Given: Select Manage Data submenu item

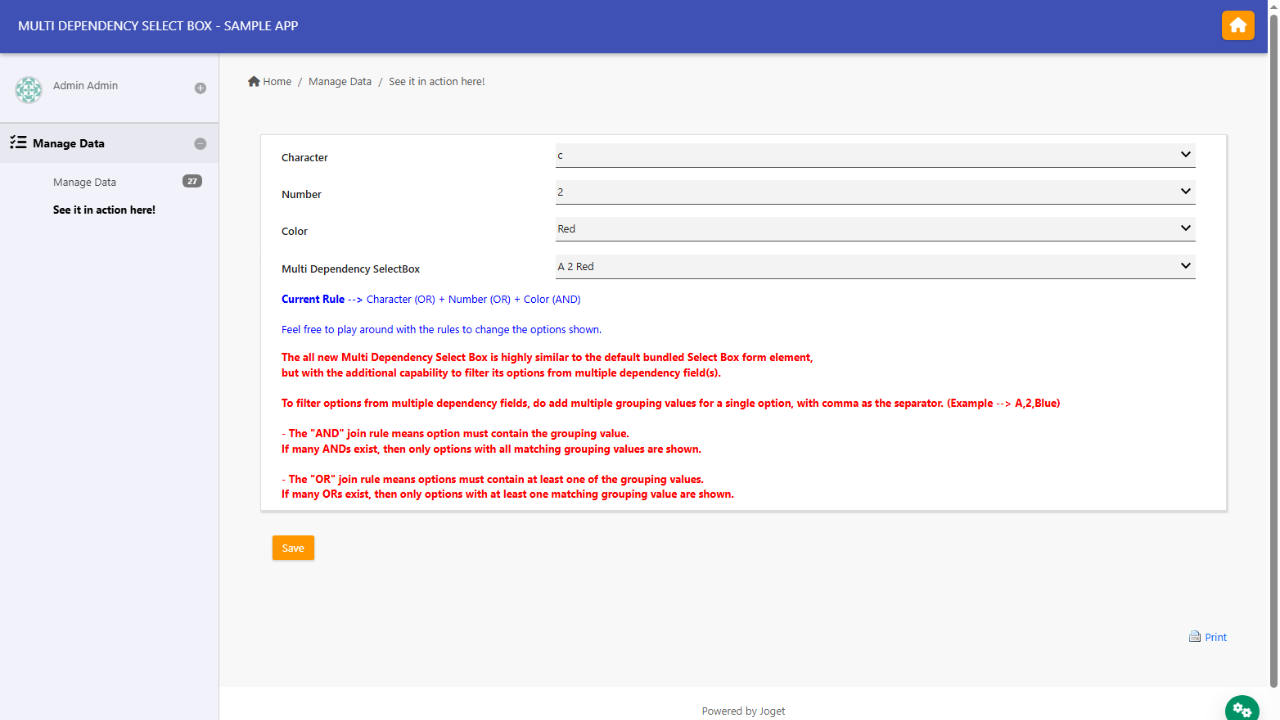Looking at the screenshot, I should [85, 182].
